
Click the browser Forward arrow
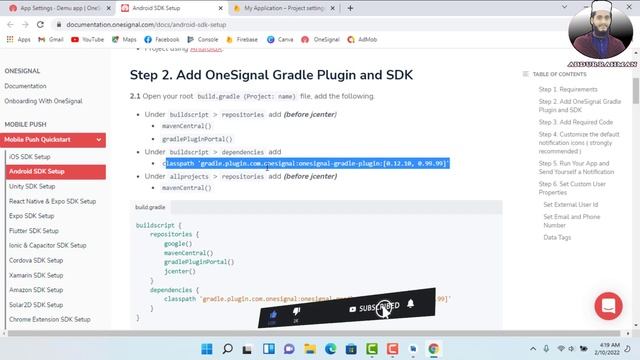click(25, 24)
